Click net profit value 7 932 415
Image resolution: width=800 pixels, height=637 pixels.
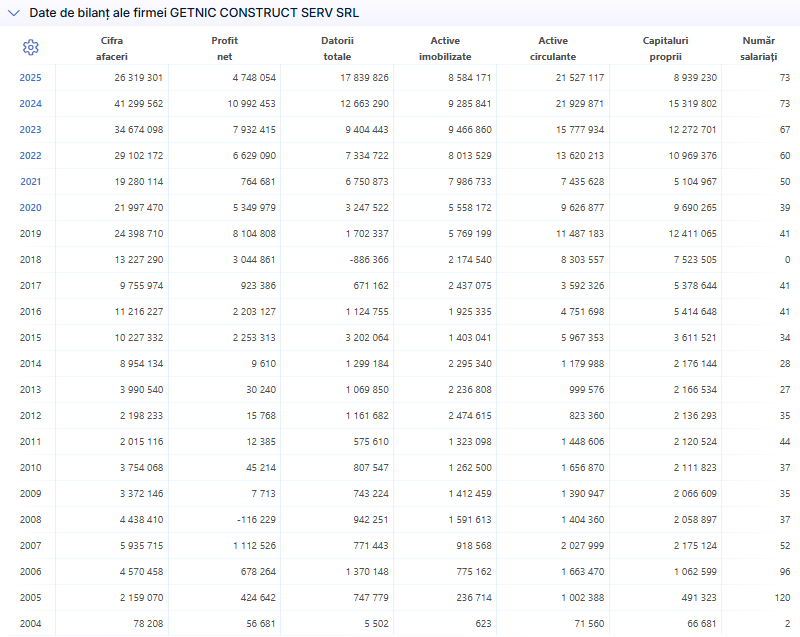[254, 130]
